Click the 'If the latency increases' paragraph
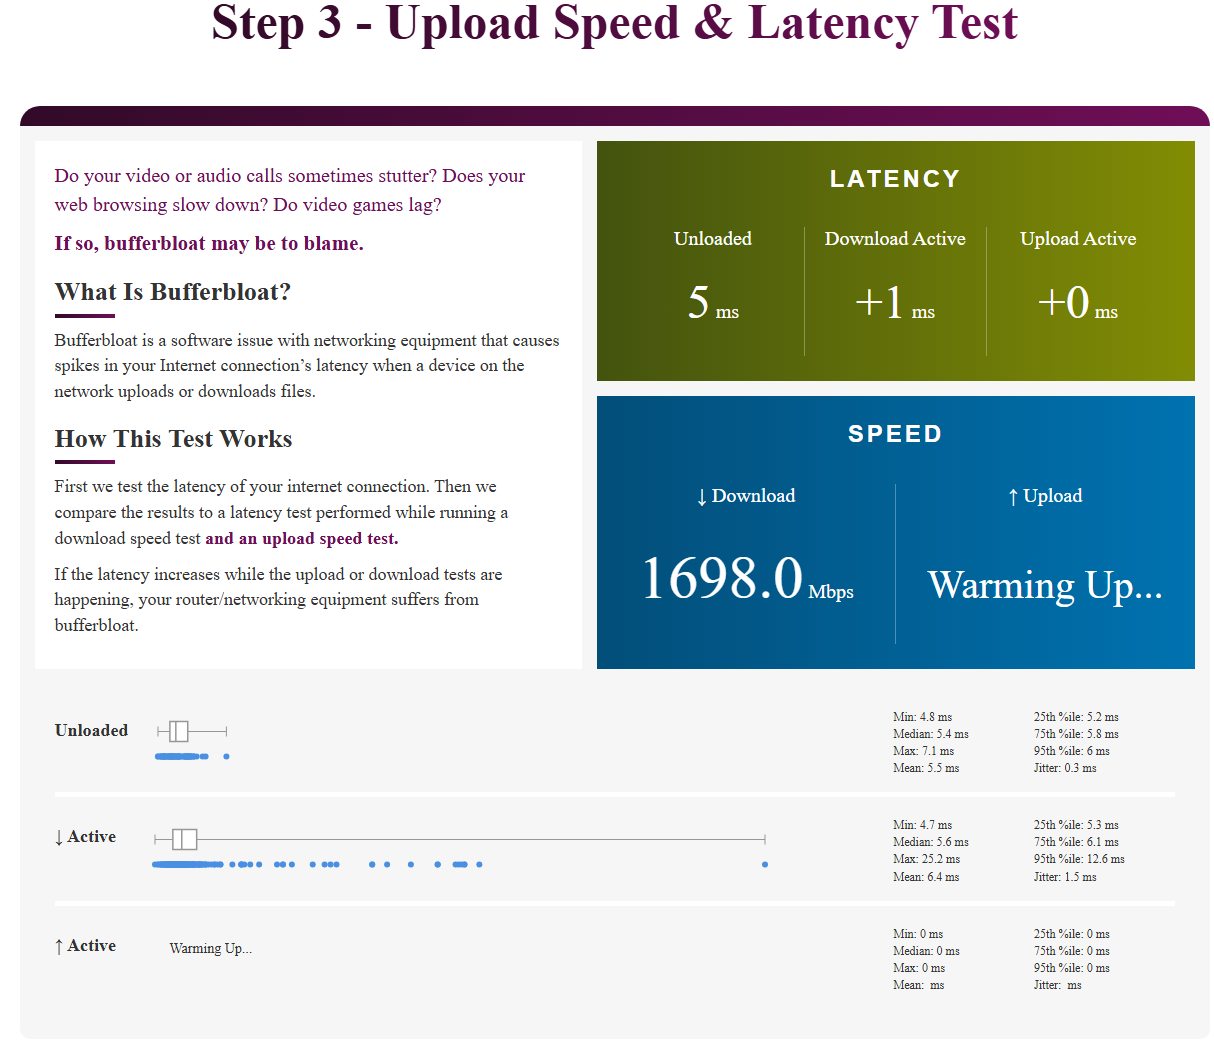This screenshot has height=1046, width=1214. (x=278, y=600)
